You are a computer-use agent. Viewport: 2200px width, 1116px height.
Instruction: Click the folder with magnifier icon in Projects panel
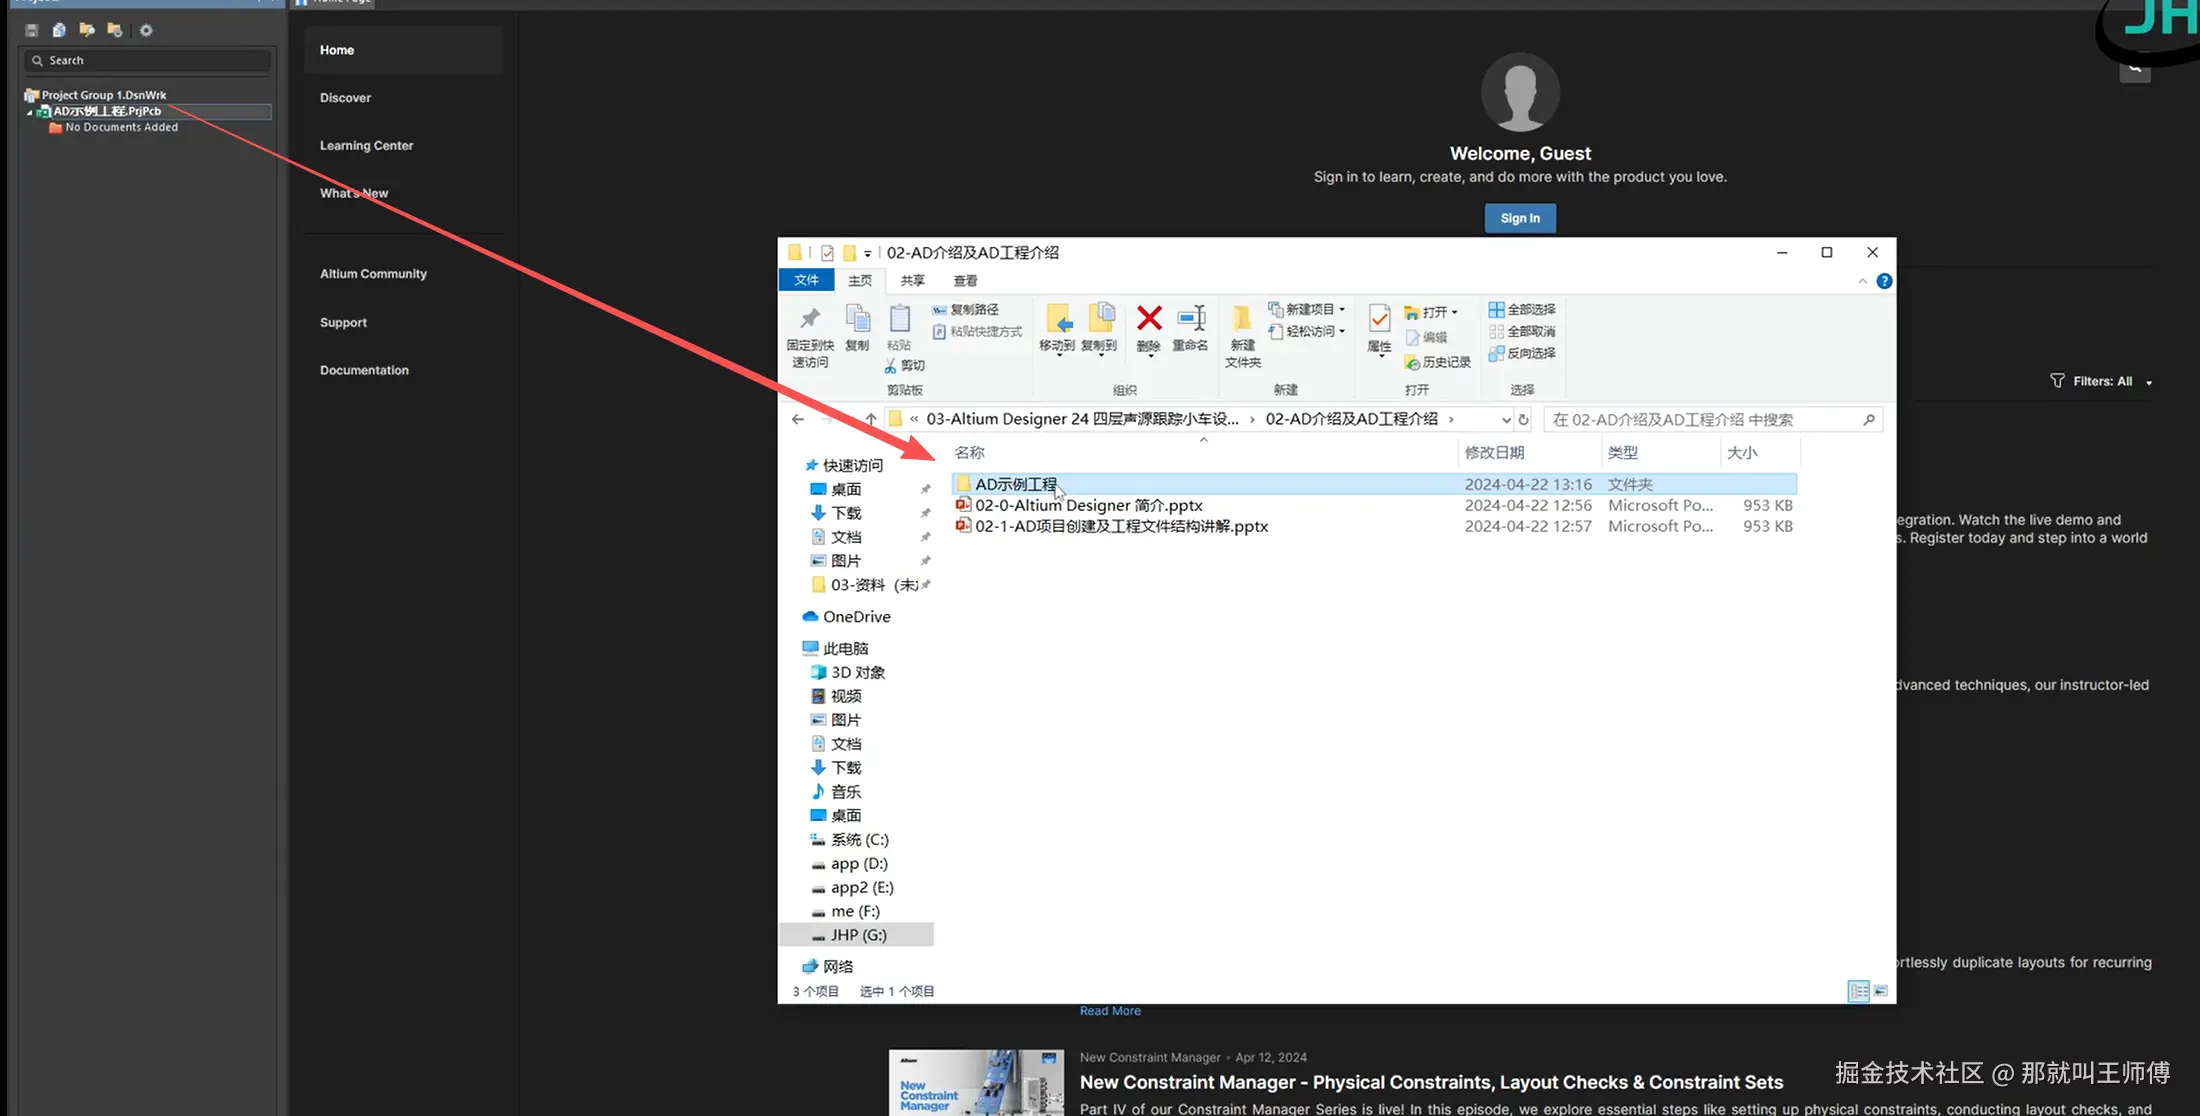[x=87, y=30]
